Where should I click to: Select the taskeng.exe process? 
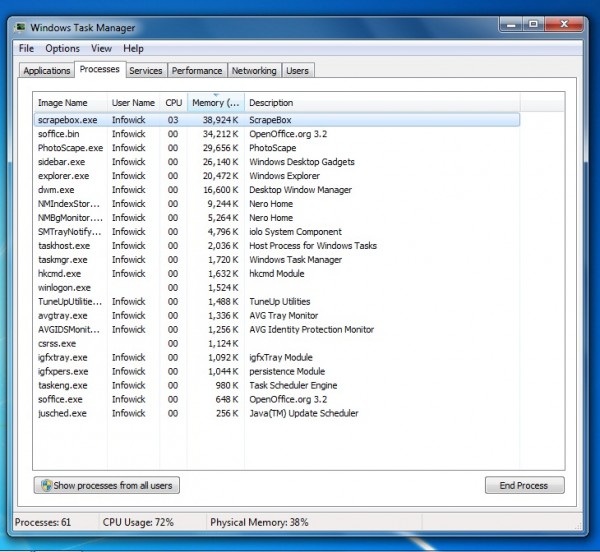(277, 385)
